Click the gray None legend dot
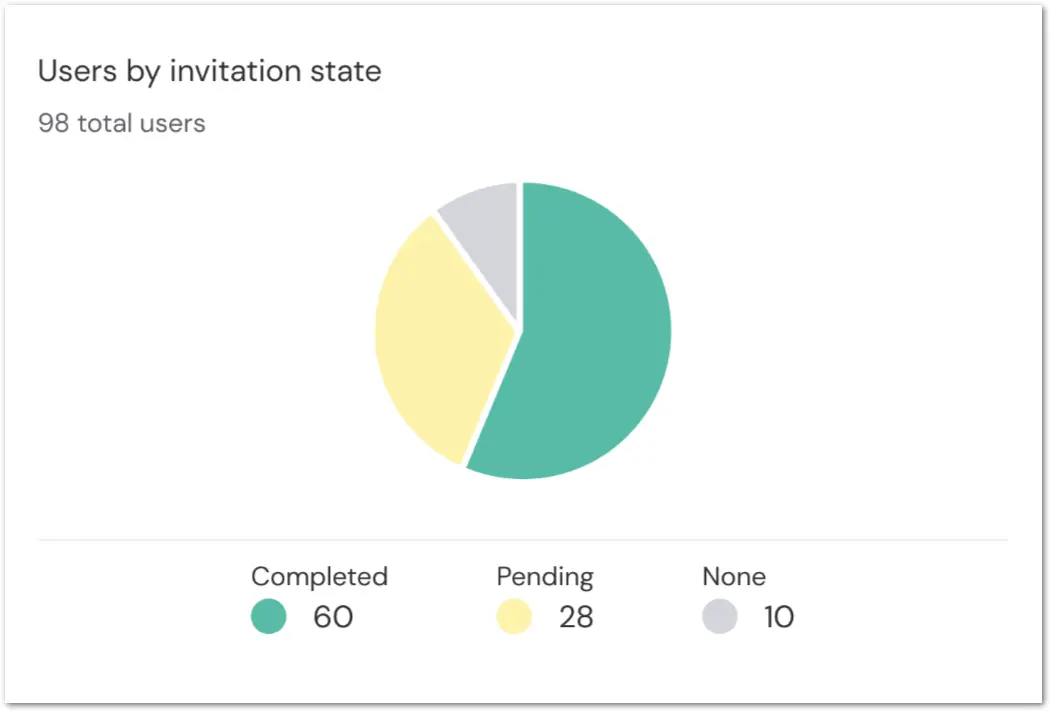The height and width of the screenshot is (712, 1051). (720, 616)
